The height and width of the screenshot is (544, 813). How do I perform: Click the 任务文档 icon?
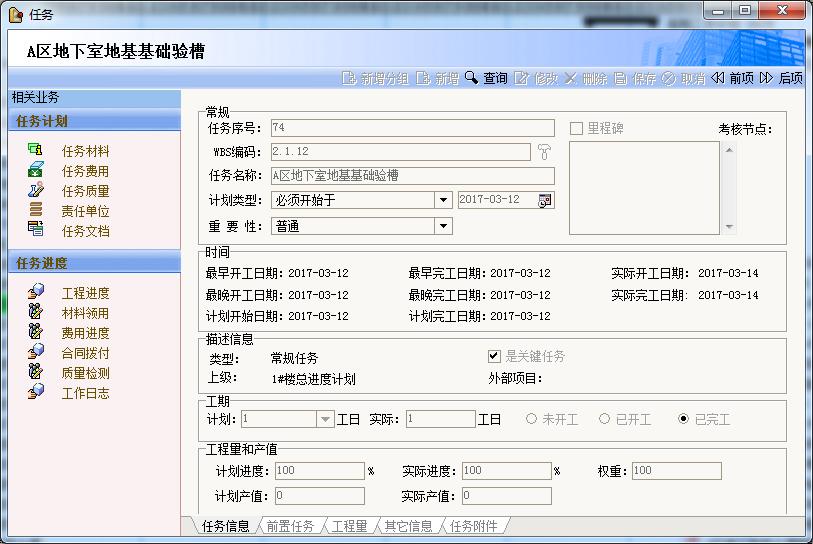(36, 231)
